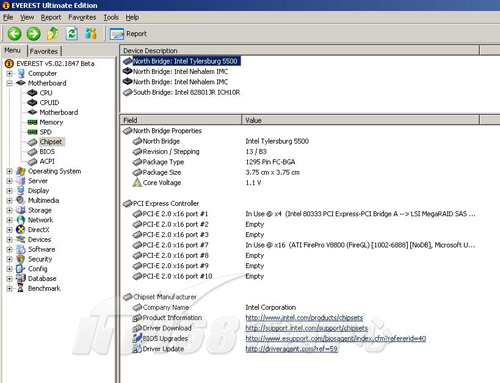Image resolution: width=500 pixels, height=383 pixels.
Task: Switch to the Favorites tab
Action: (44, 51)
